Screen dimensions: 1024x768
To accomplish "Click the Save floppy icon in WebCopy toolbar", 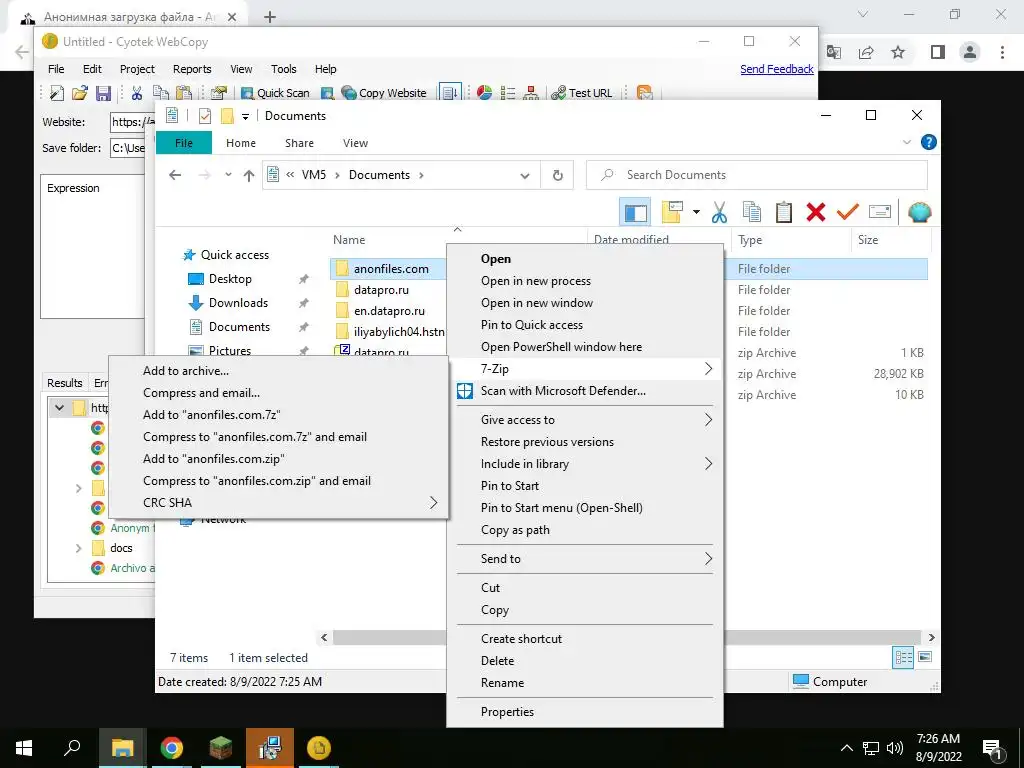I will point(103,93).
